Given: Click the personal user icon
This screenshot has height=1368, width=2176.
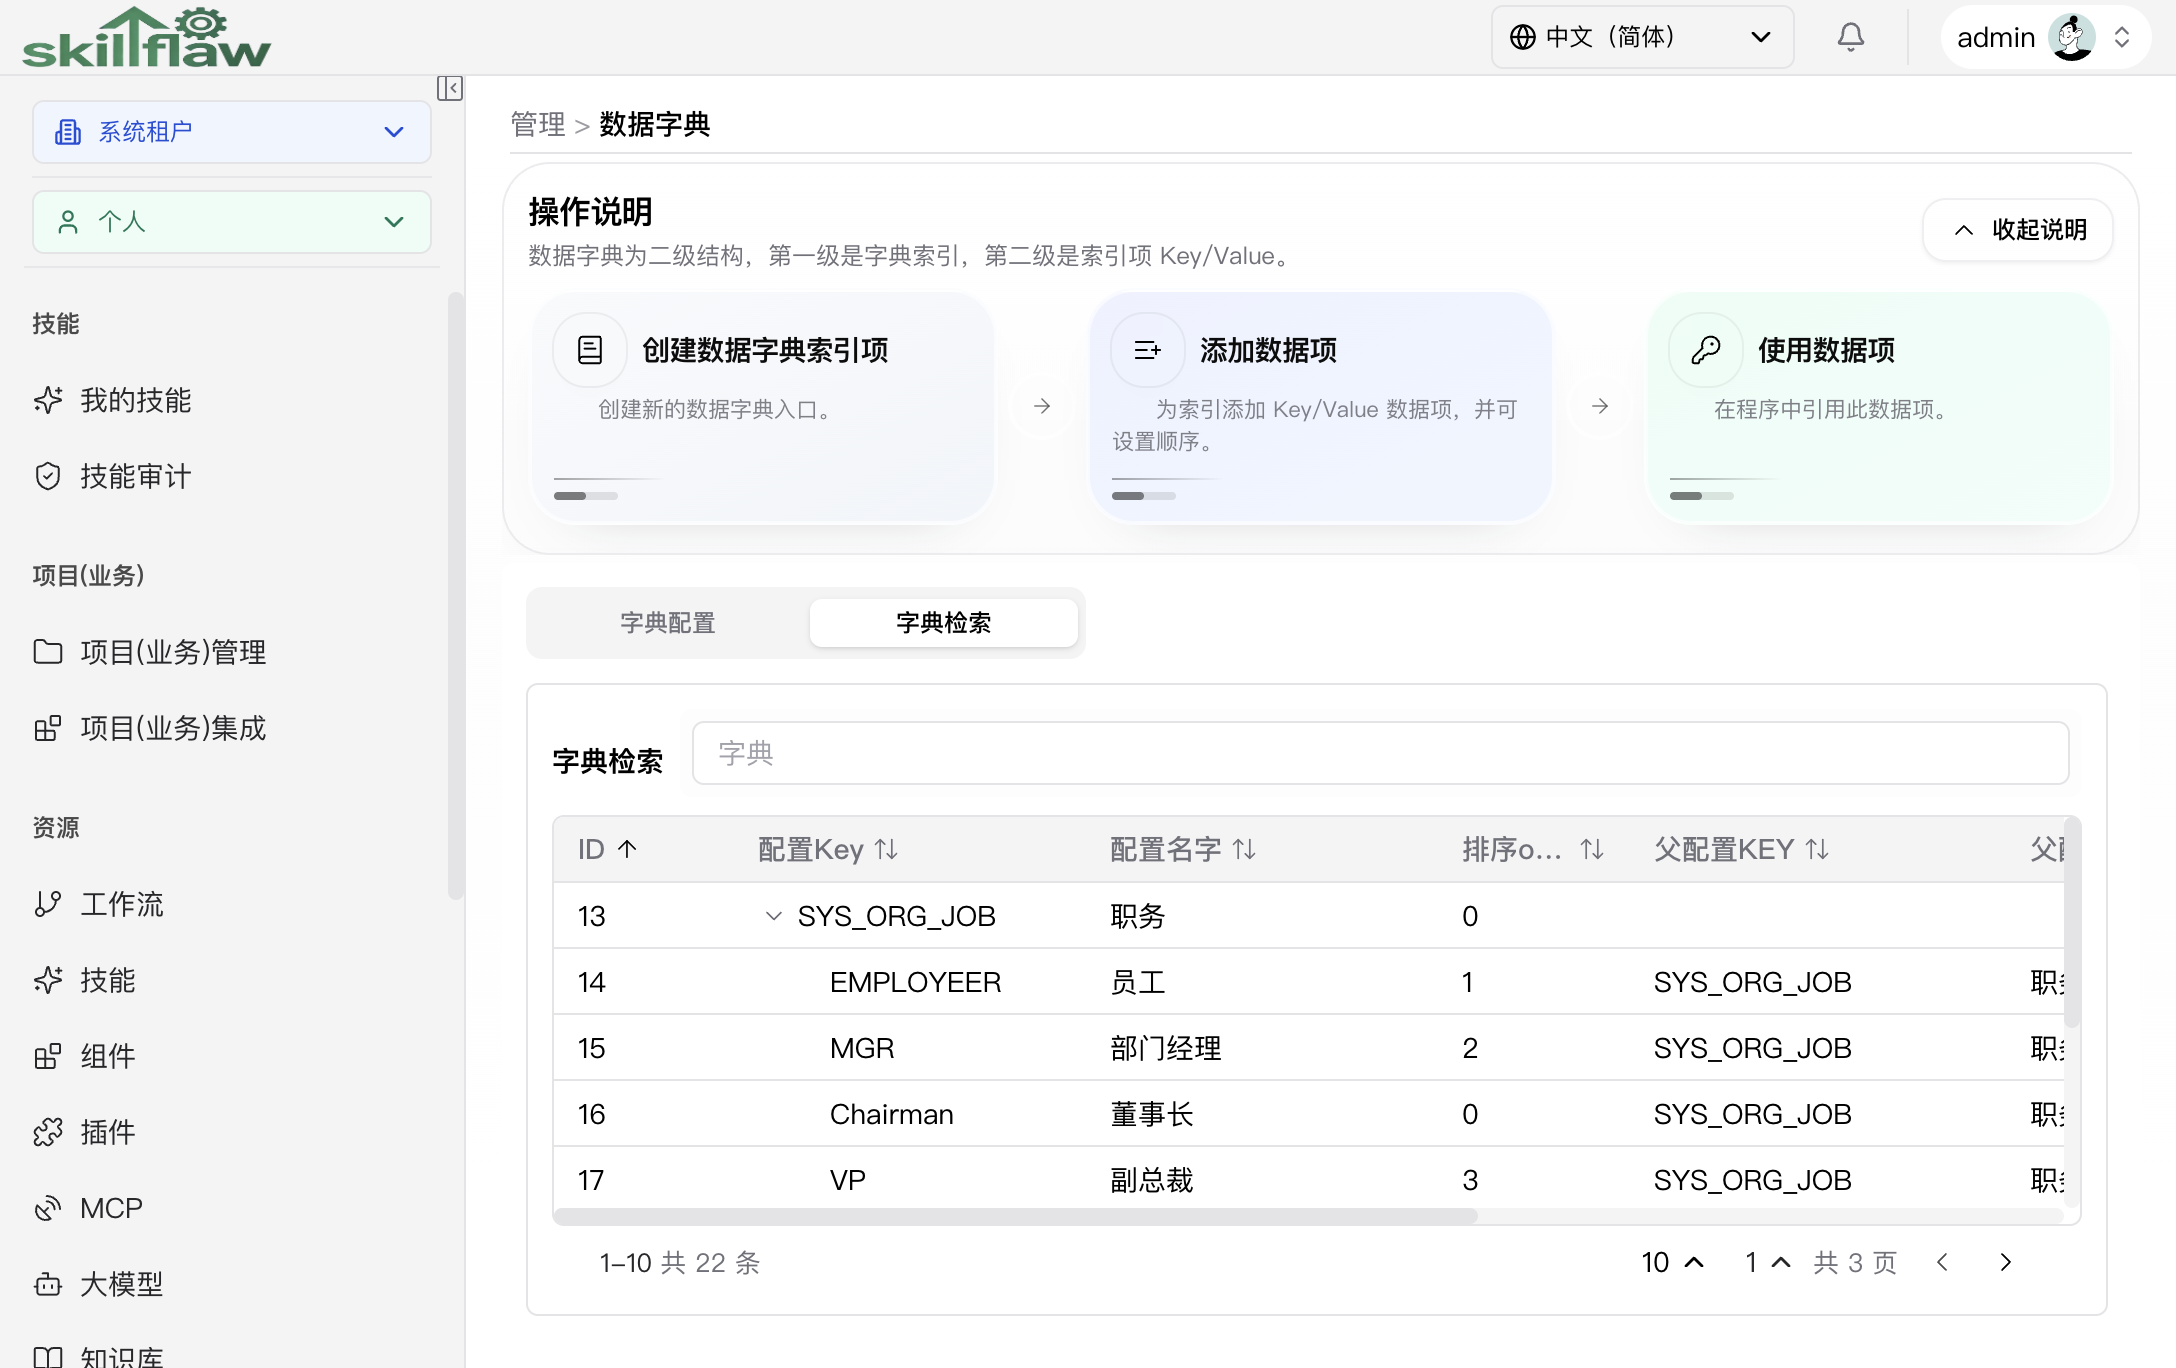Looking at the screenshot, I should (68, 222).
